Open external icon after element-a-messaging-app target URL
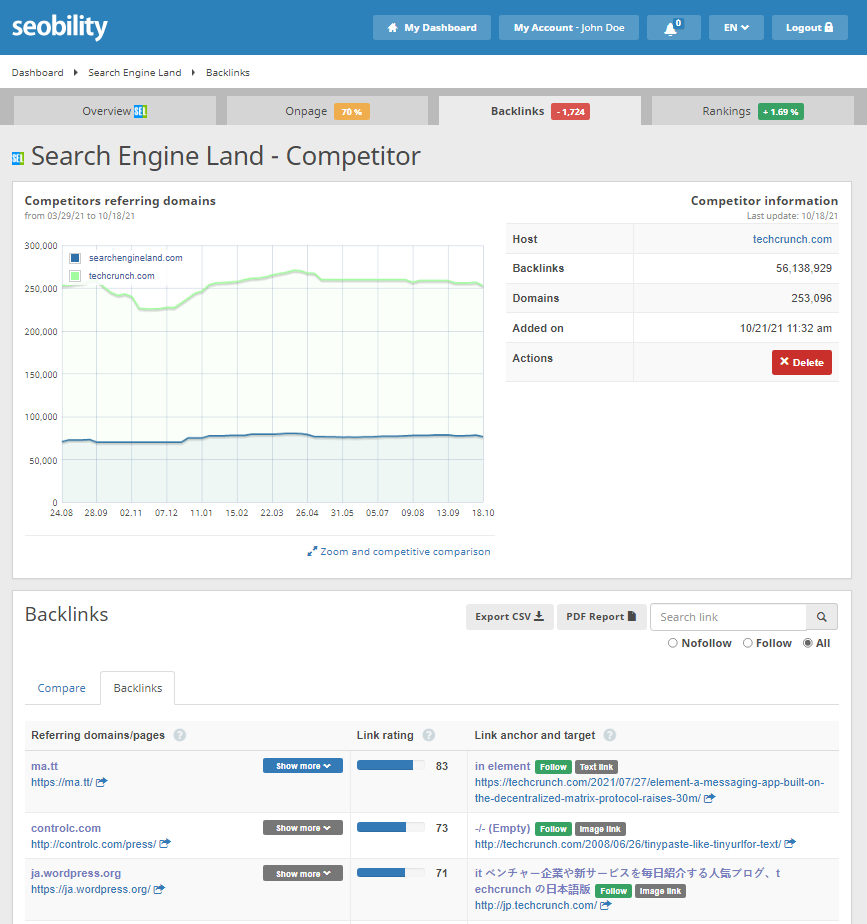The width and height of the screenshot is (867, 924). (x=710, y=798)
